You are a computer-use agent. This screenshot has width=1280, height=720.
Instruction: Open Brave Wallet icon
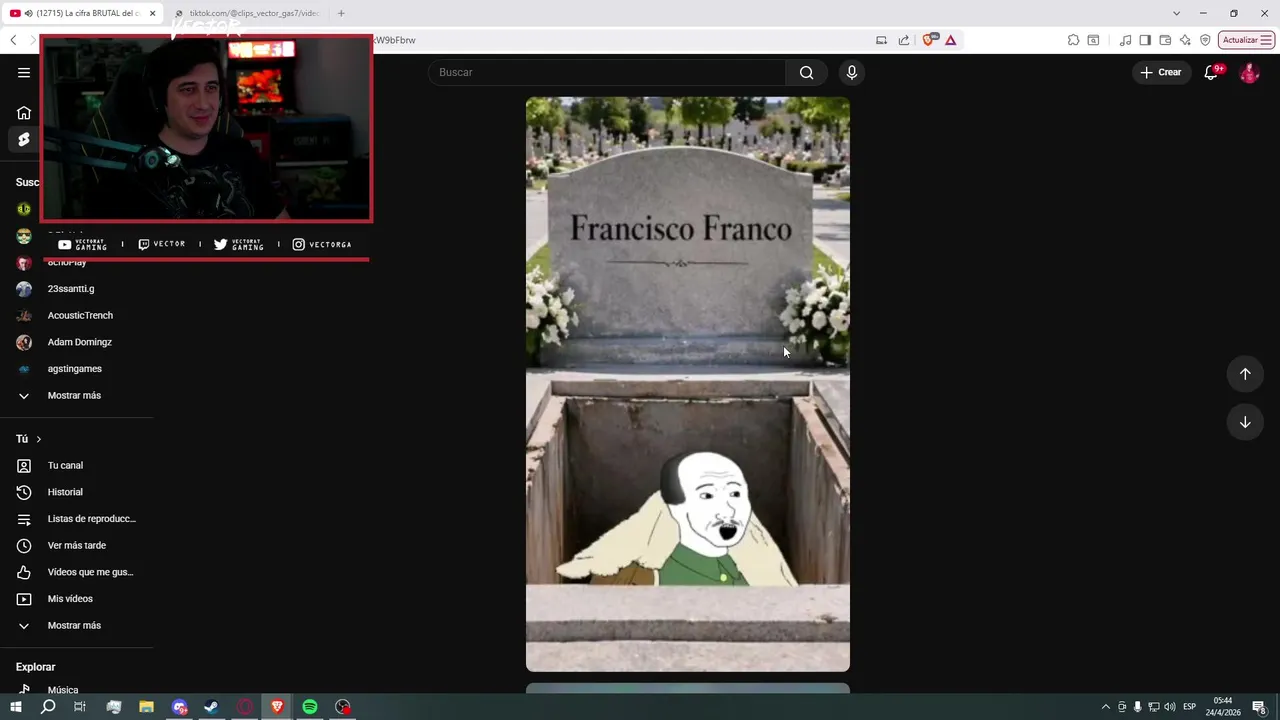1165,40
